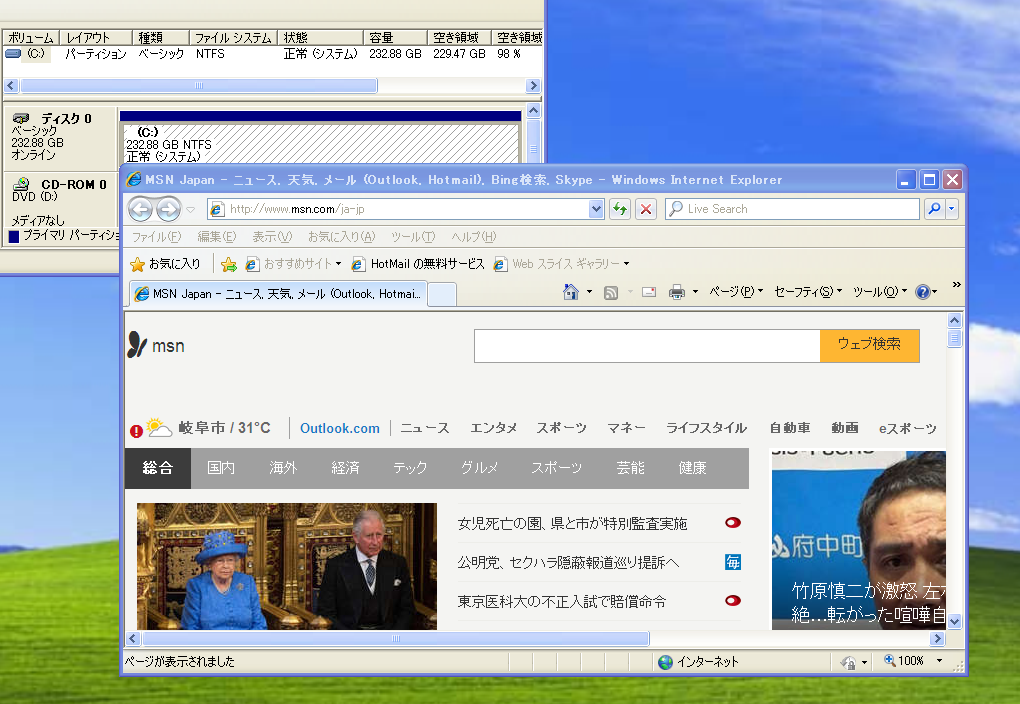This screenshot has height=704, width=1020.
Task: Select the 国内 category tab
Action: click(x=220, y=467)
